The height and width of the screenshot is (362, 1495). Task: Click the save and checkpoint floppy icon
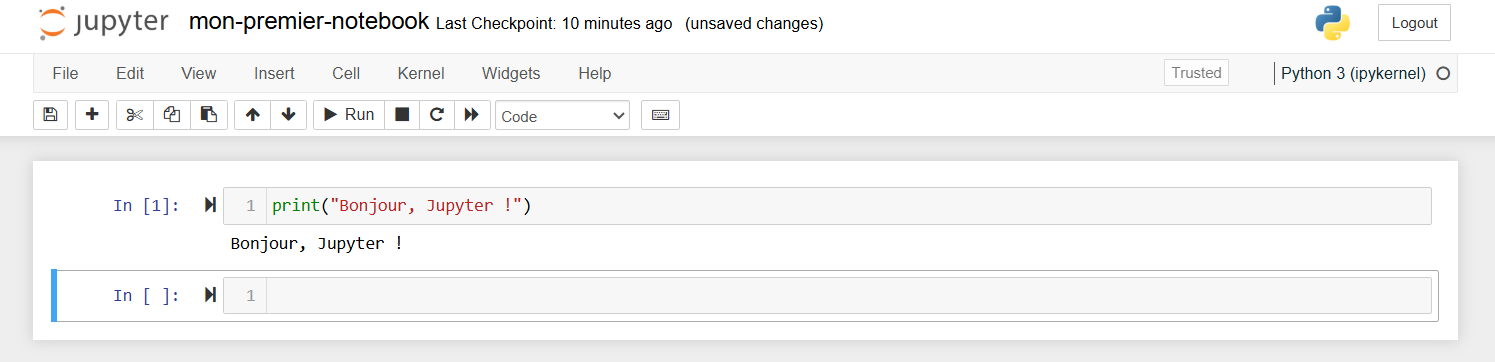pyautogui.click(x=51, y=115)
